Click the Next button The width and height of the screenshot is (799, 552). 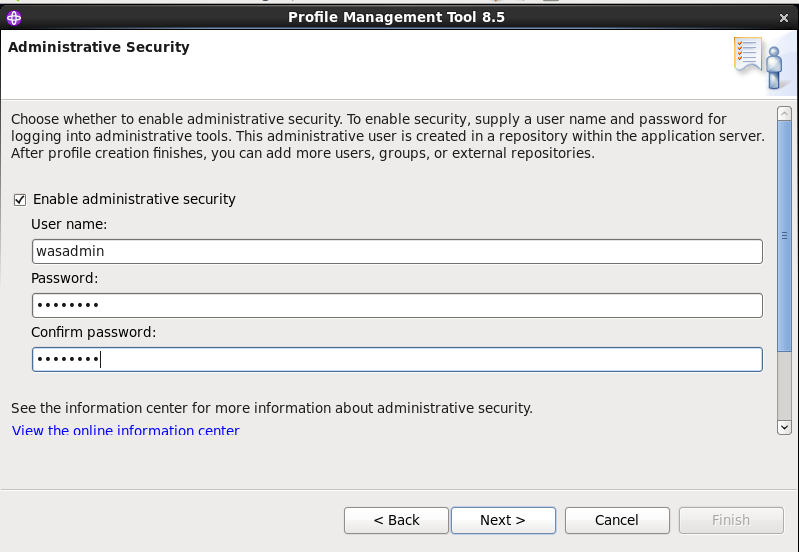pos(503,520)
